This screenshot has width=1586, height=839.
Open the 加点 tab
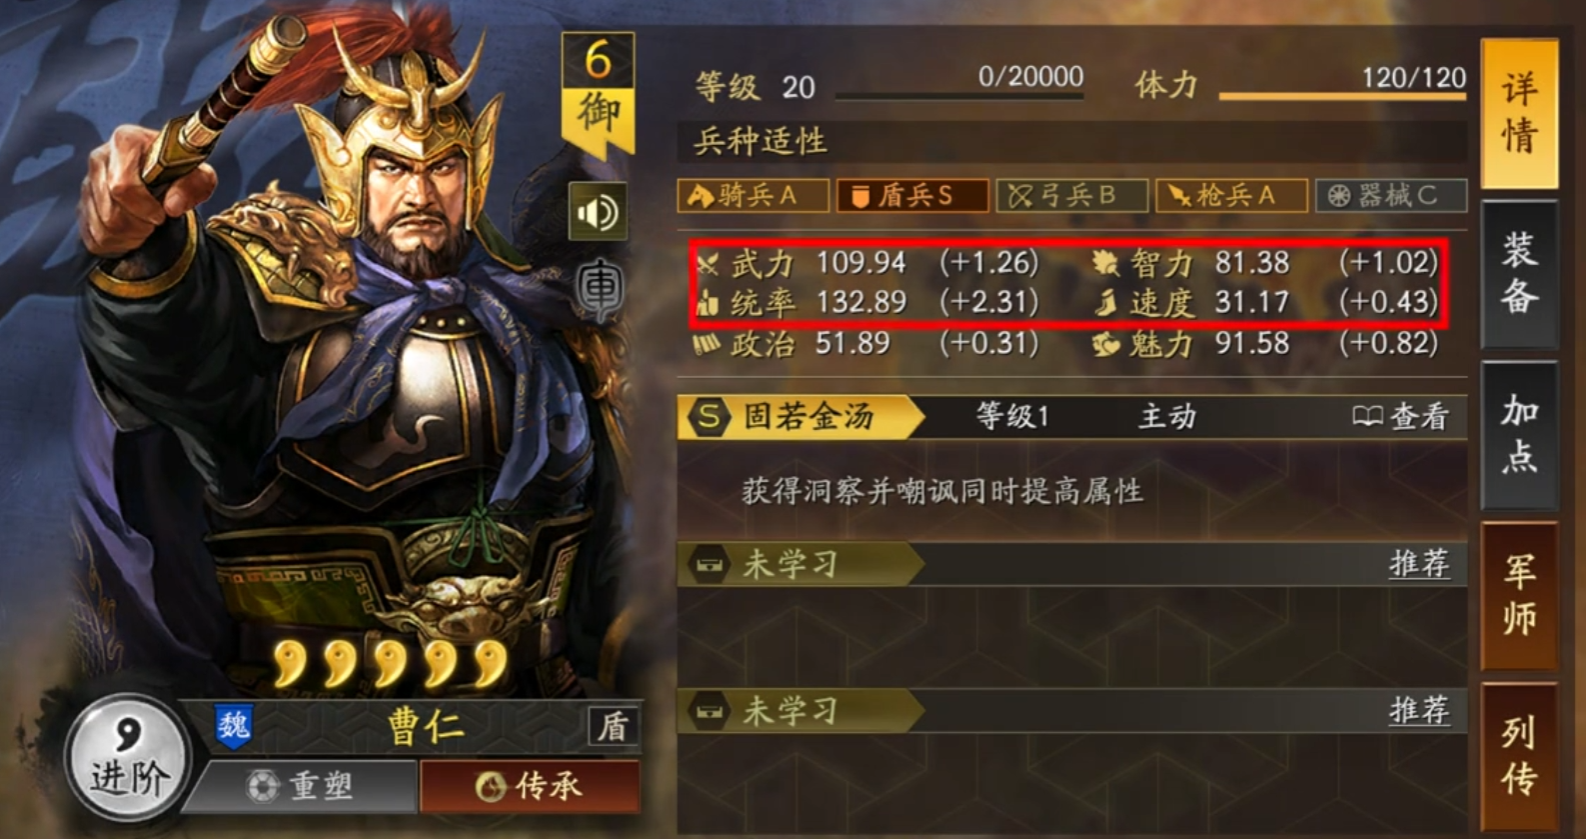coord(1519,434)
